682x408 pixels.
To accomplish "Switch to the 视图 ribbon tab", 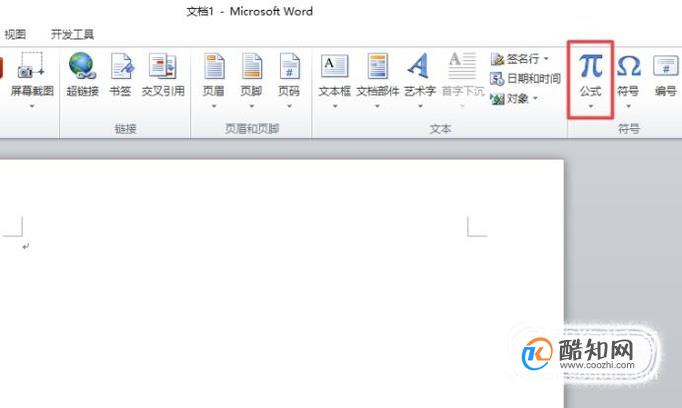I will coord(15,34).
